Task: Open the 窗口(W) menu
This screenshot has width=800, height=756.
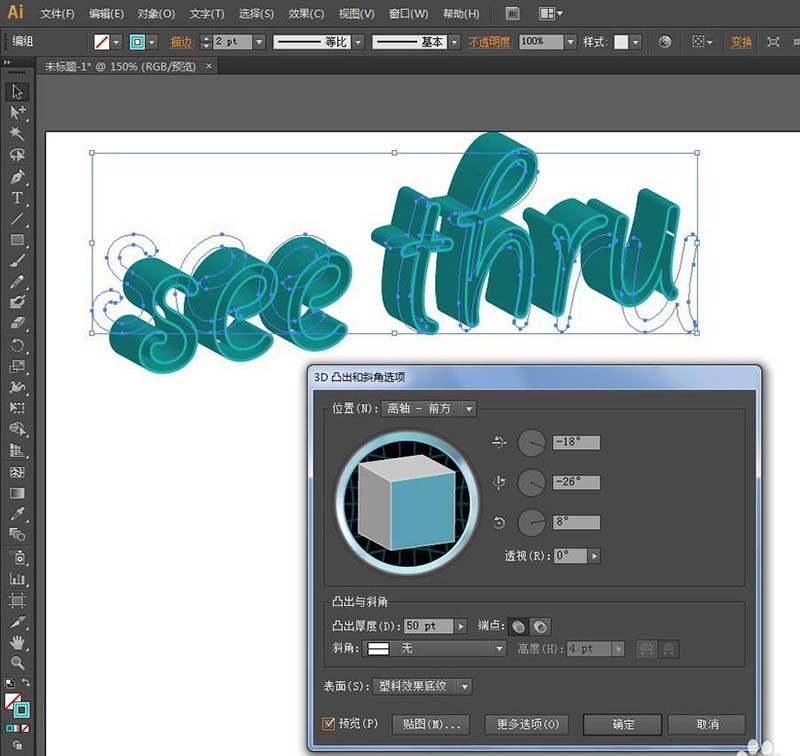Action: click(x=408, y=14)
